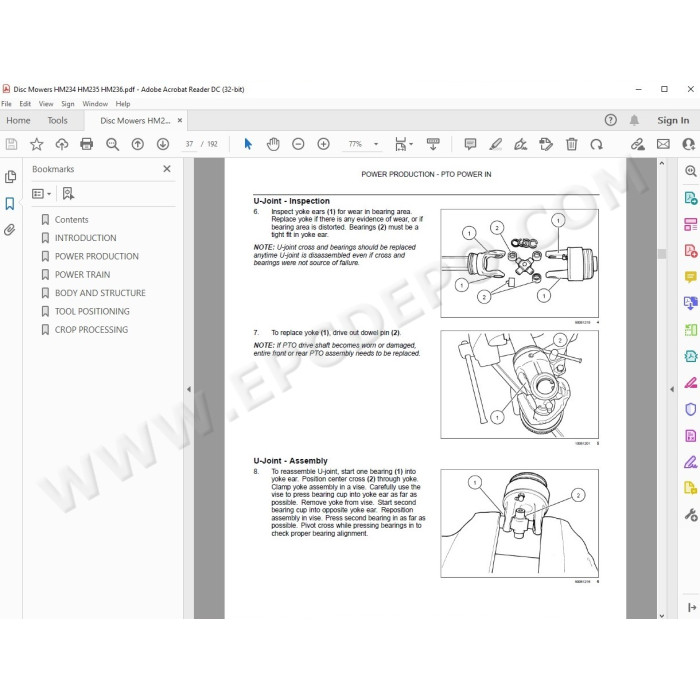700x700 pixels.
Task: Open the View menu
Action: click(46, 104)
